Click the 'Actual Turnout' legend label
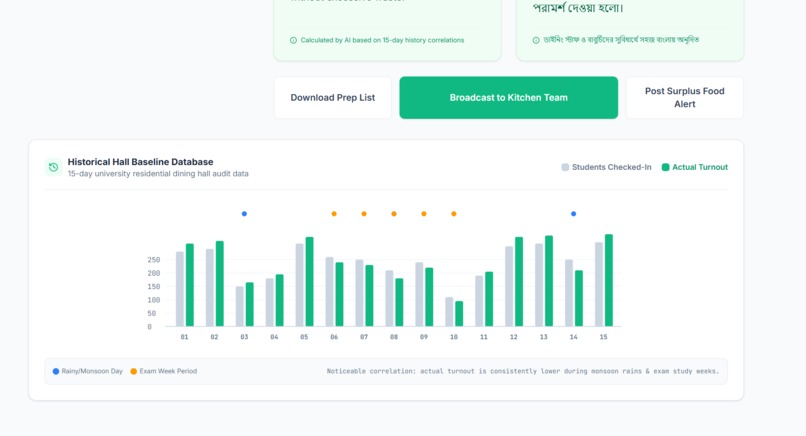806x436 pixels. [700, 167]
